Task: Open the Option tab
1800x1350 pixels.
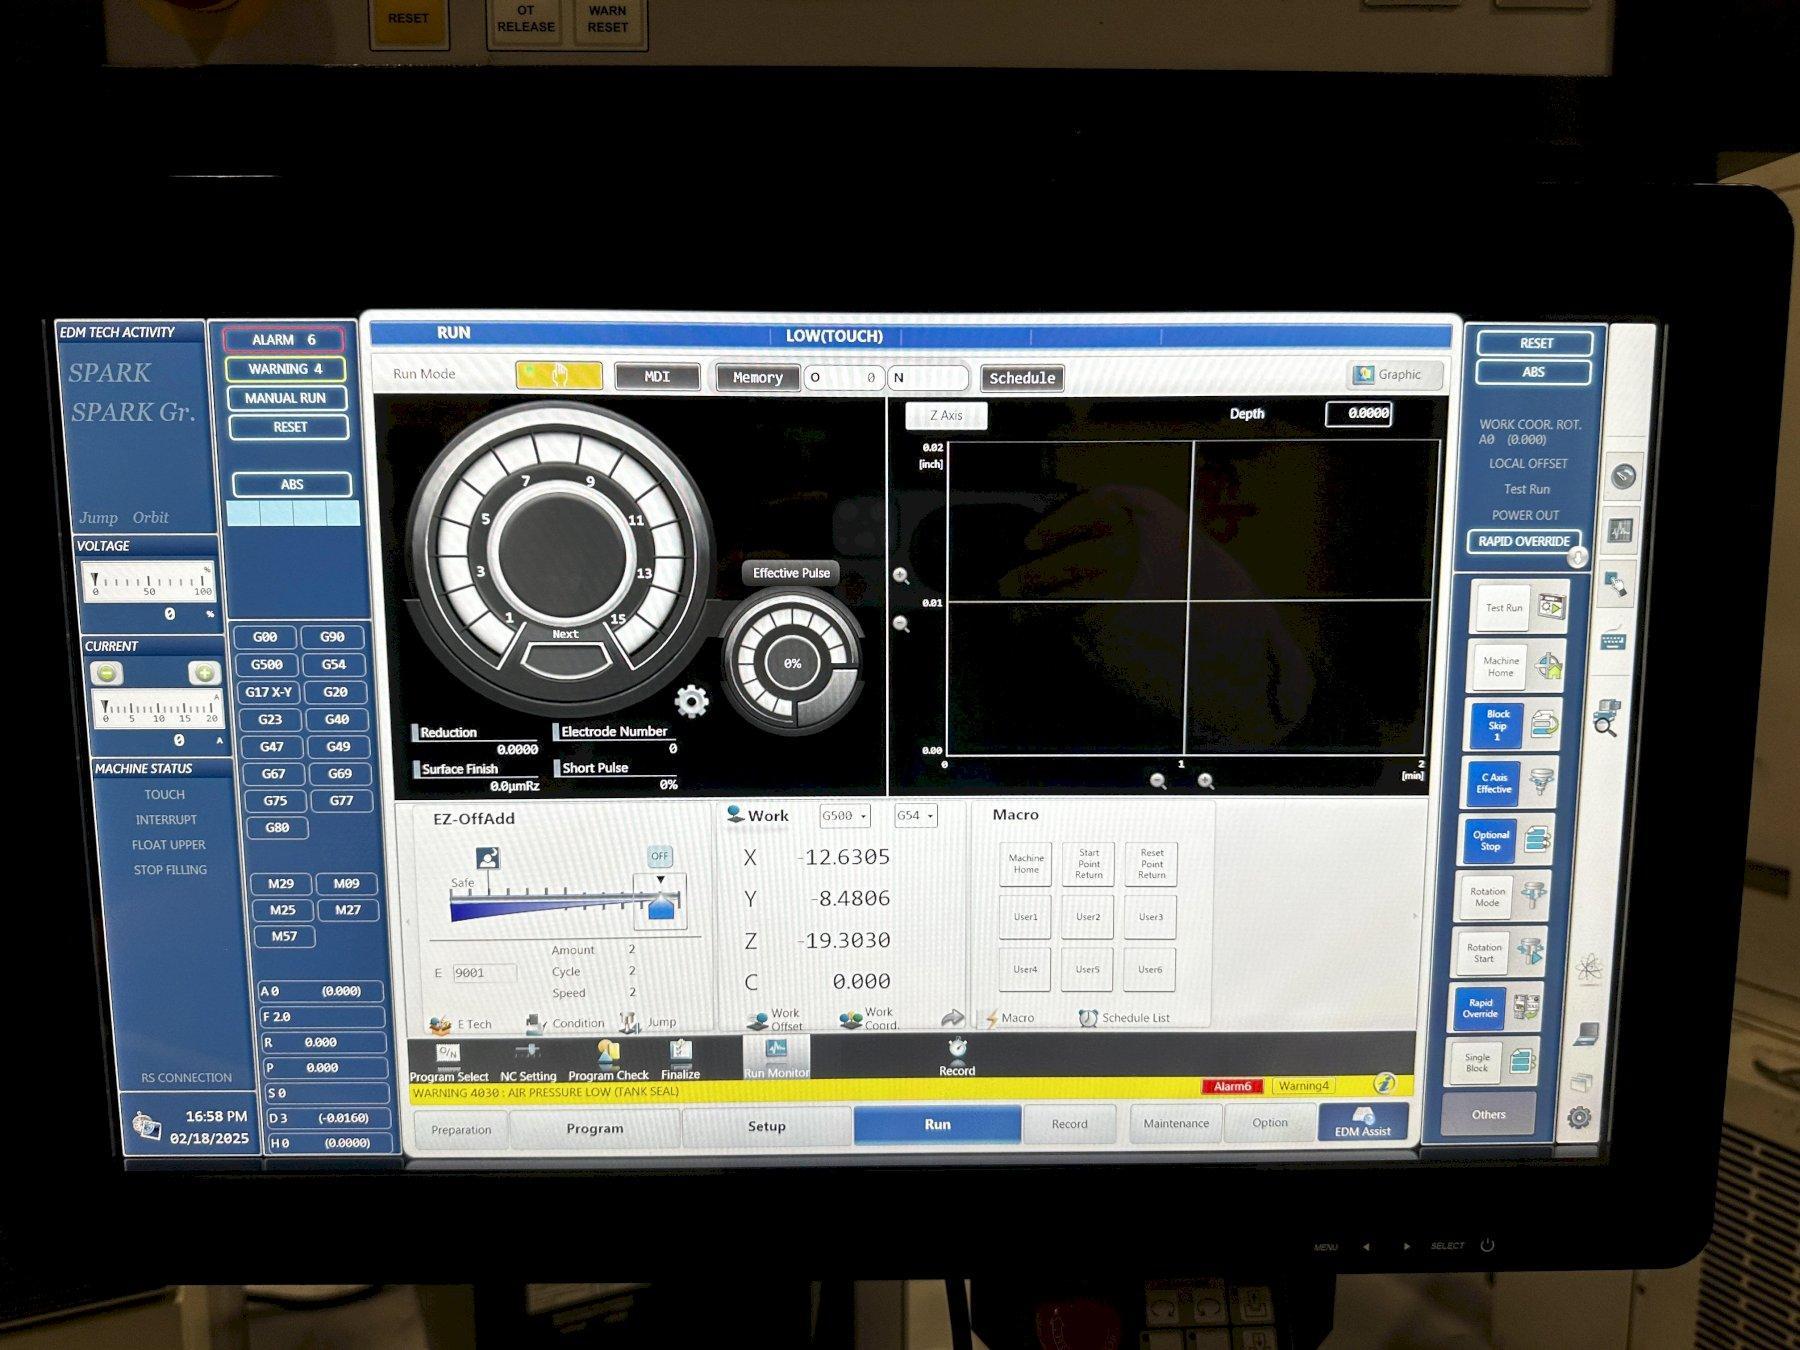Action: [x=1270, y=1122]
